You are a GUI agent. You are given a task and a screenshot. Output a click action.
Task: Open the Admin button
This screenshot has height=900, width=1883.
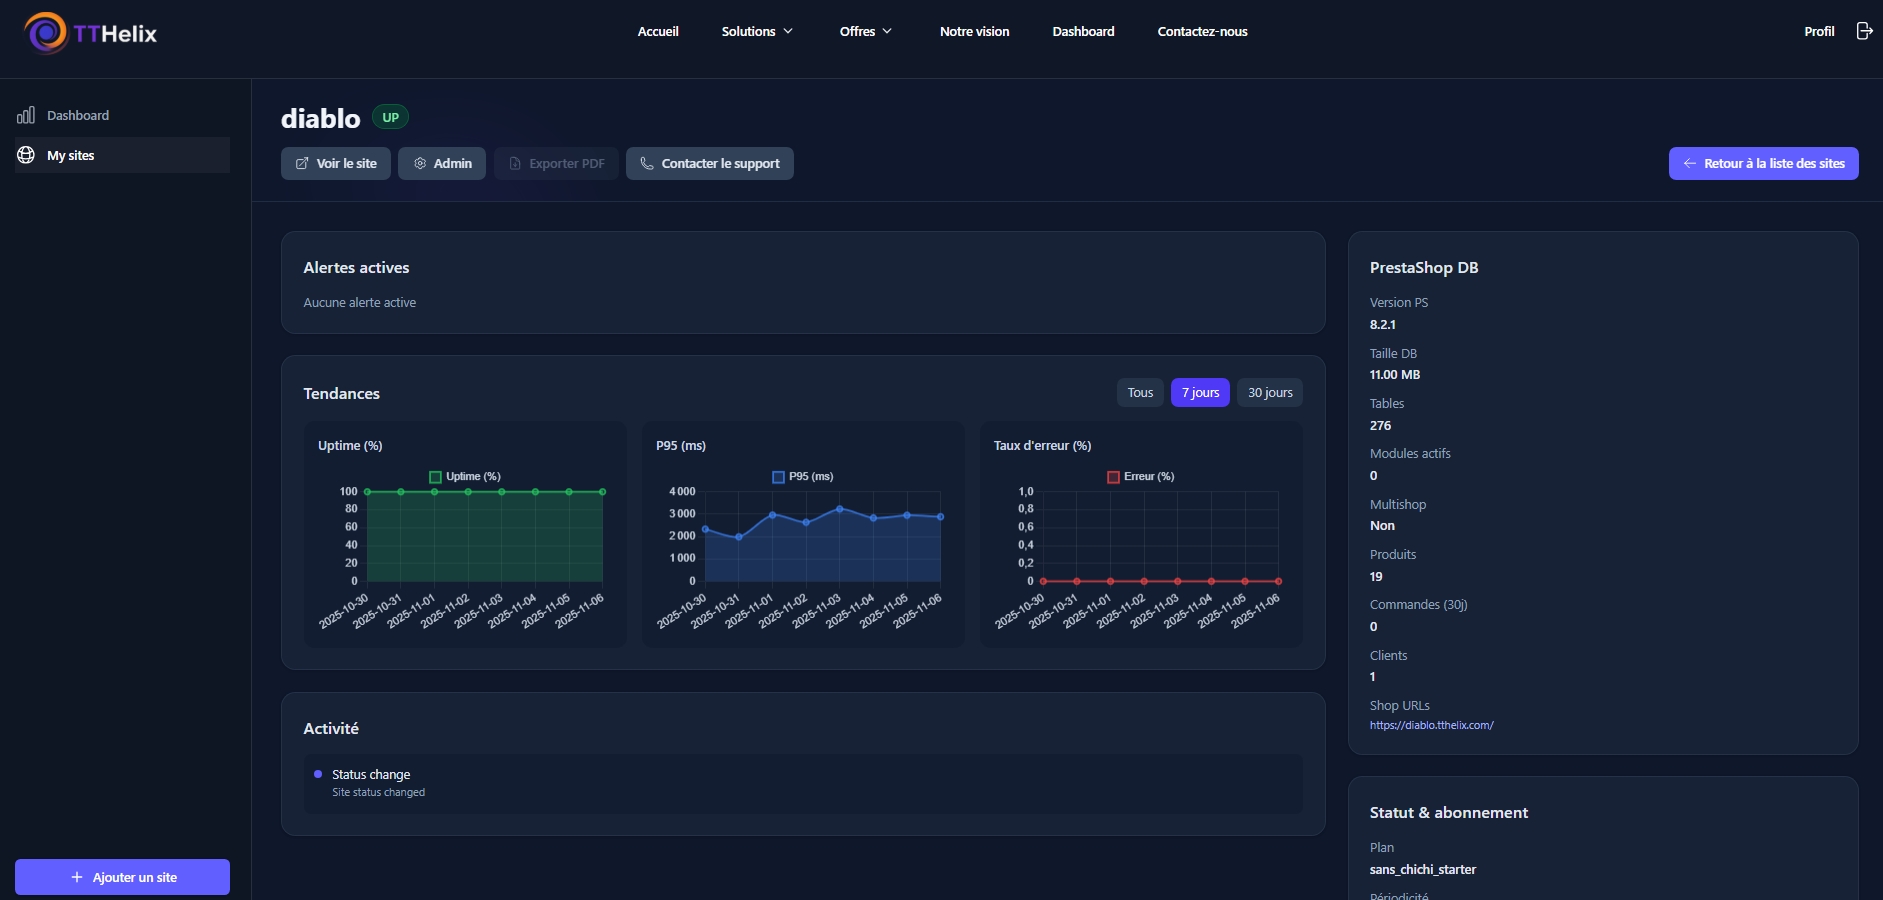pyautogui.click(x=442, y=163)
